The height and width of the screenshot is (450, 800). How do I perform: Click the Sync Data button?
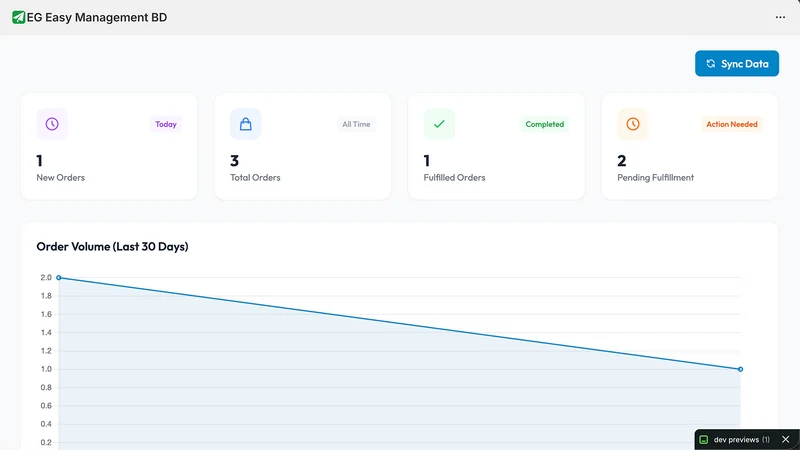point(737,64)
